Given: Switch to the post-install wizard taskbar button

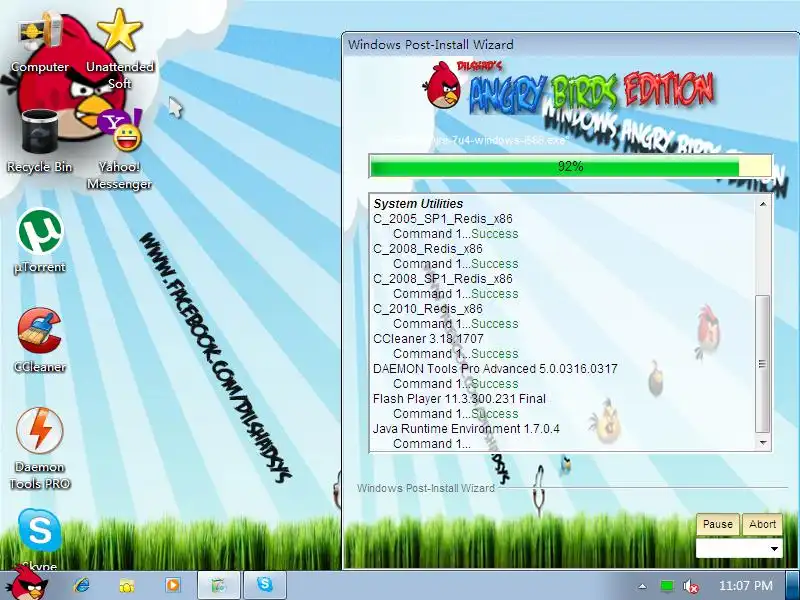Looking at the screenshot, I should point(218,585).
